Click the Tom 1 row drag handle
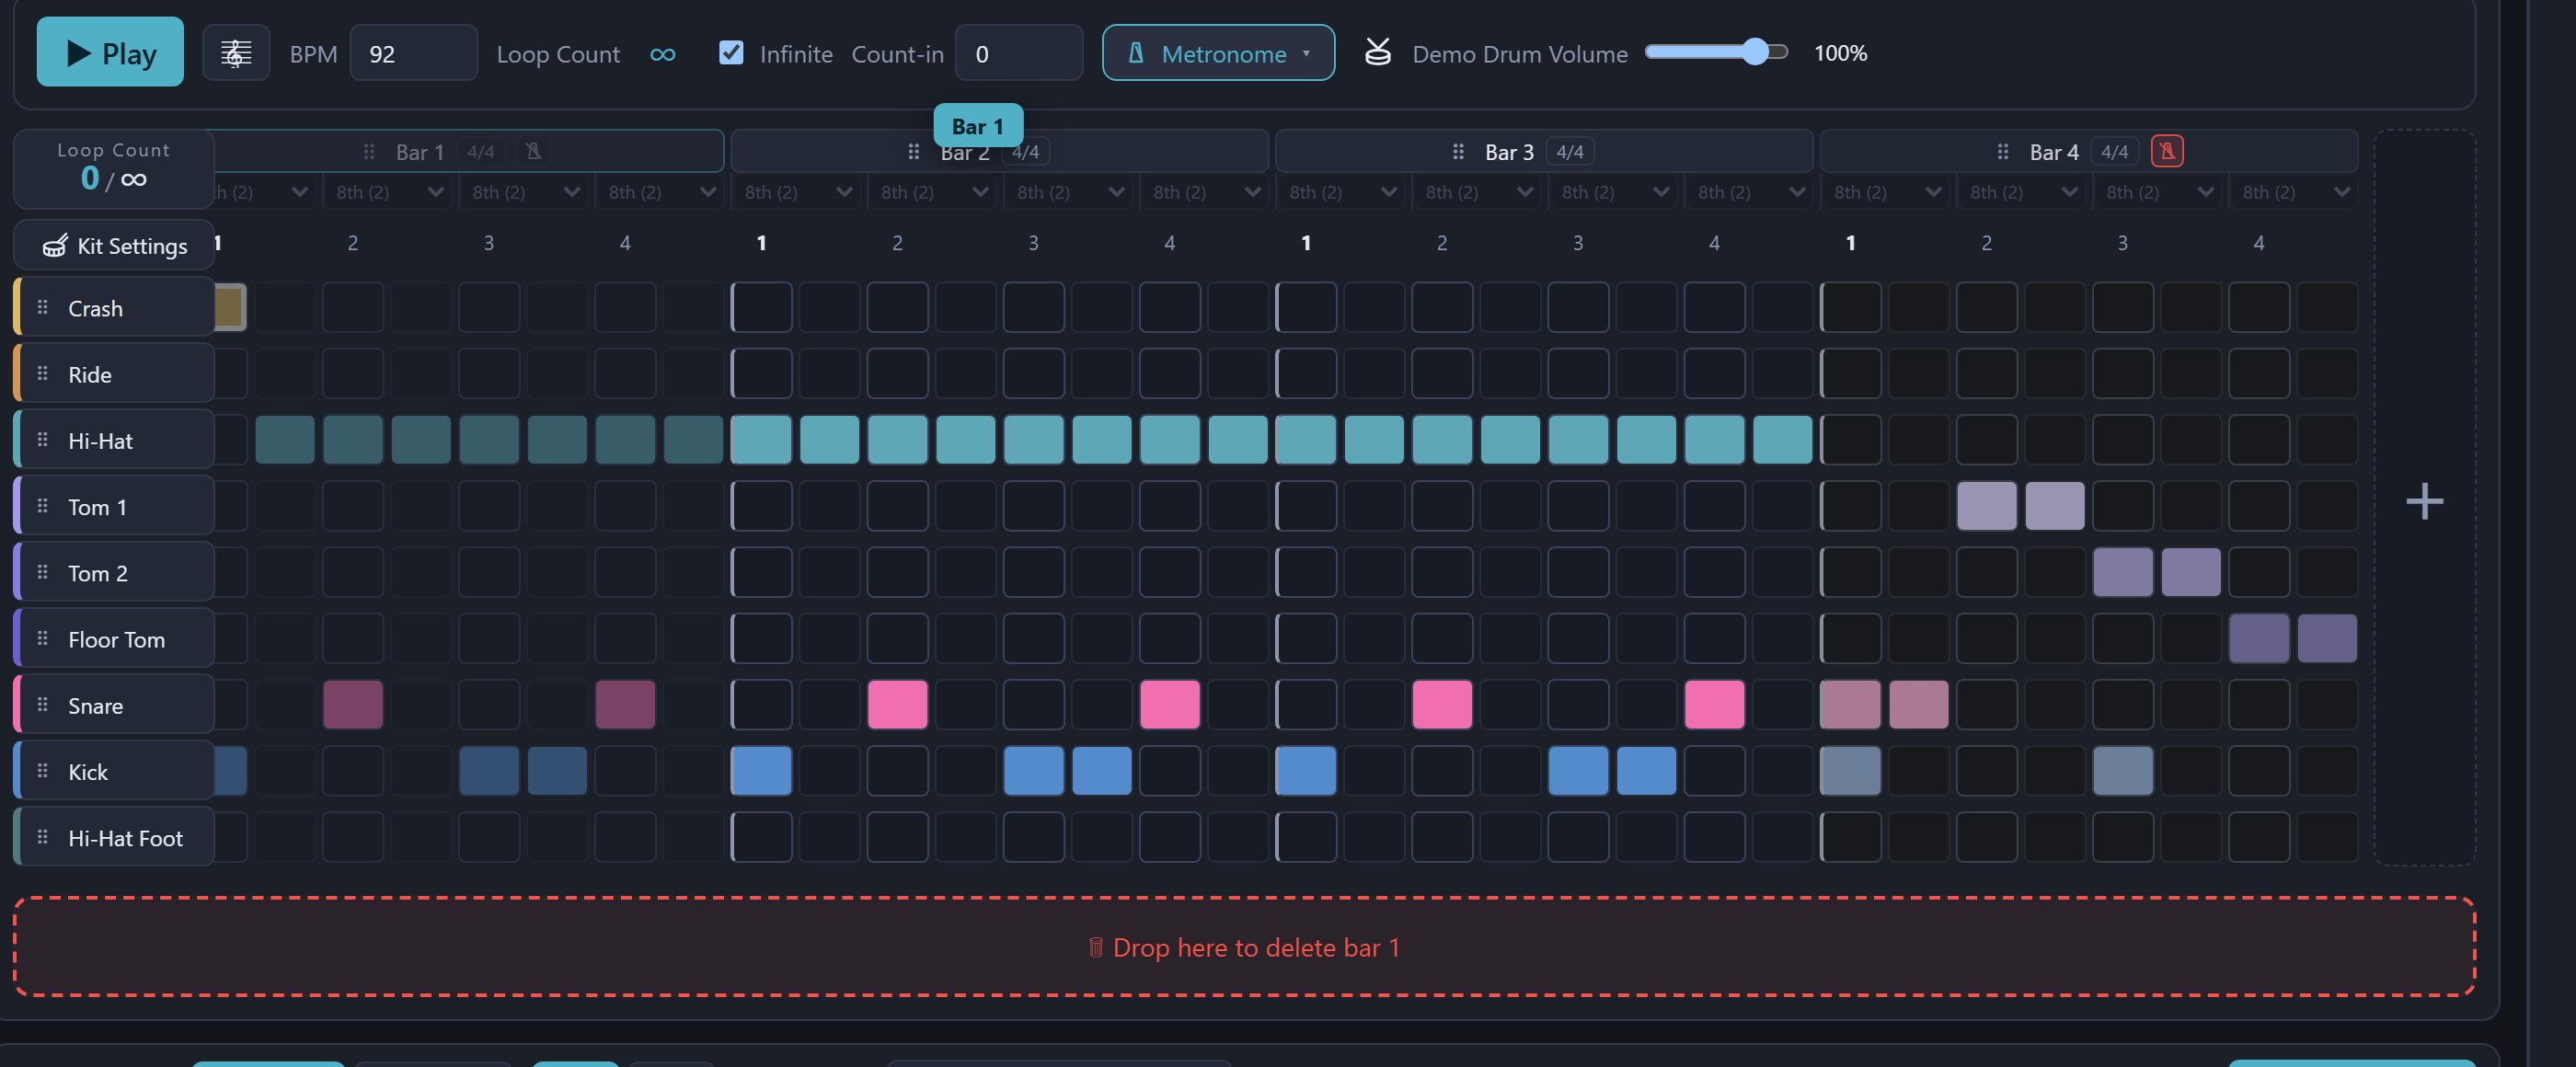This screenshot has width=2576, height=1067. [x=42, y=505]
